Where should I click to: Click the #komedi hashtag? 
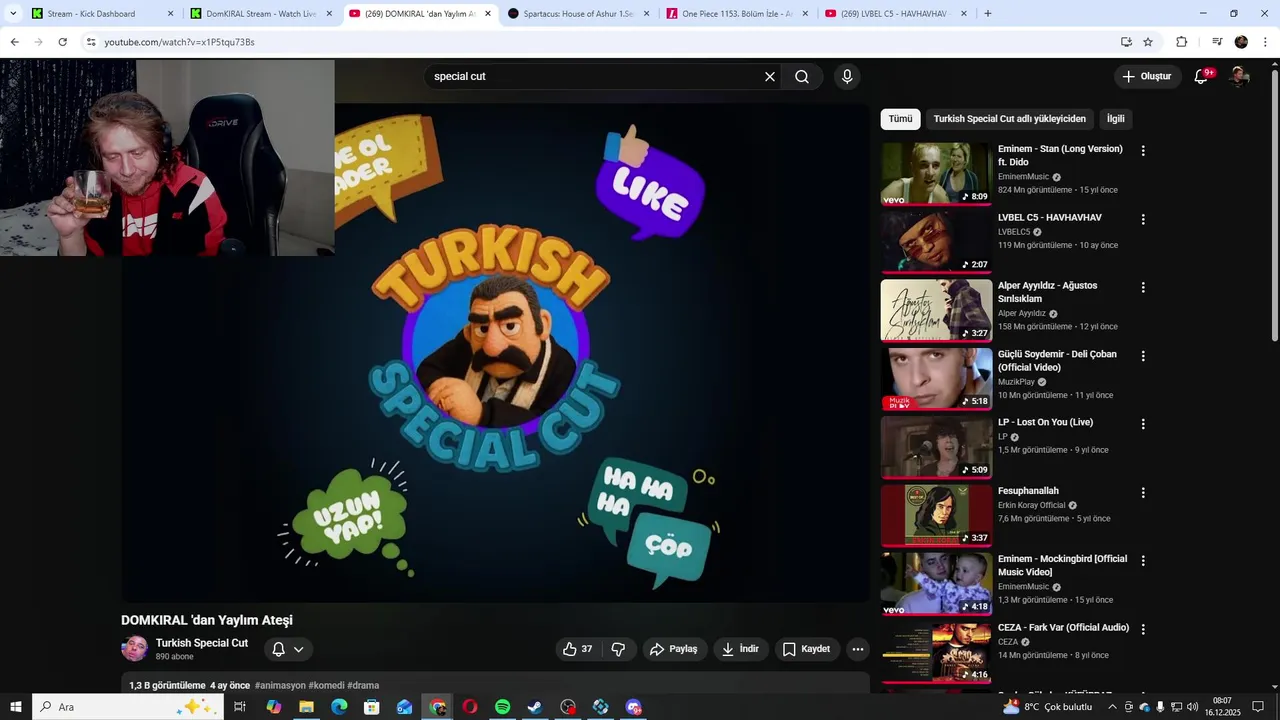click(x=326, y=686)
